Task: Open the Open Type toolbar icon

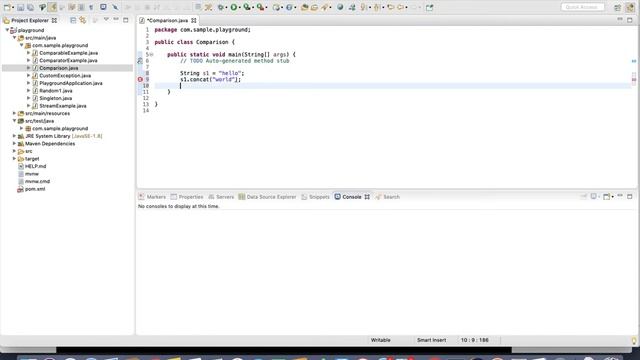Action: 304,7
